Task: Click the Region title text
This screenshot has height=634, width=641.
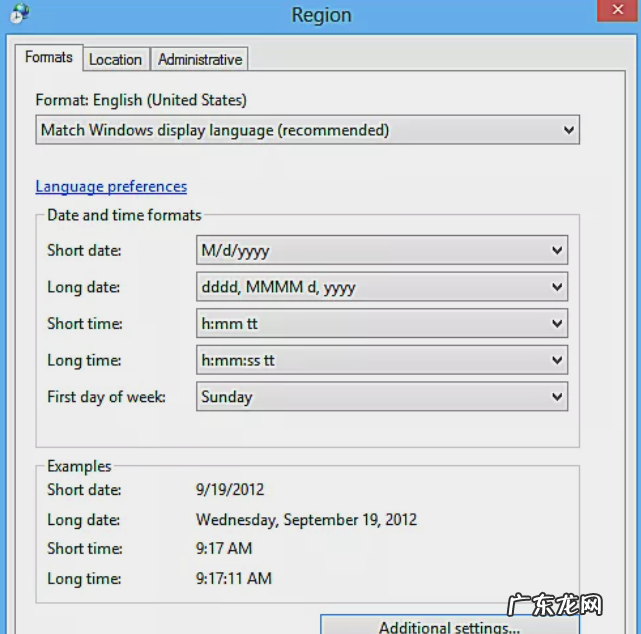Action: (x=321, y=16)
